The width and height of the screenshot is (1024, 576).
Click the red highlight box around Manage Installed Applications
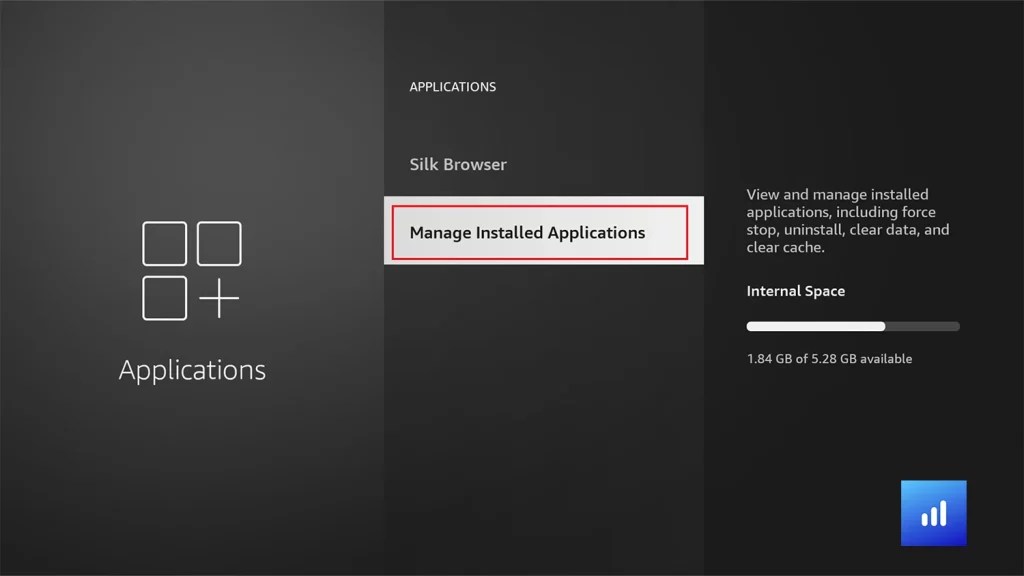541,205
